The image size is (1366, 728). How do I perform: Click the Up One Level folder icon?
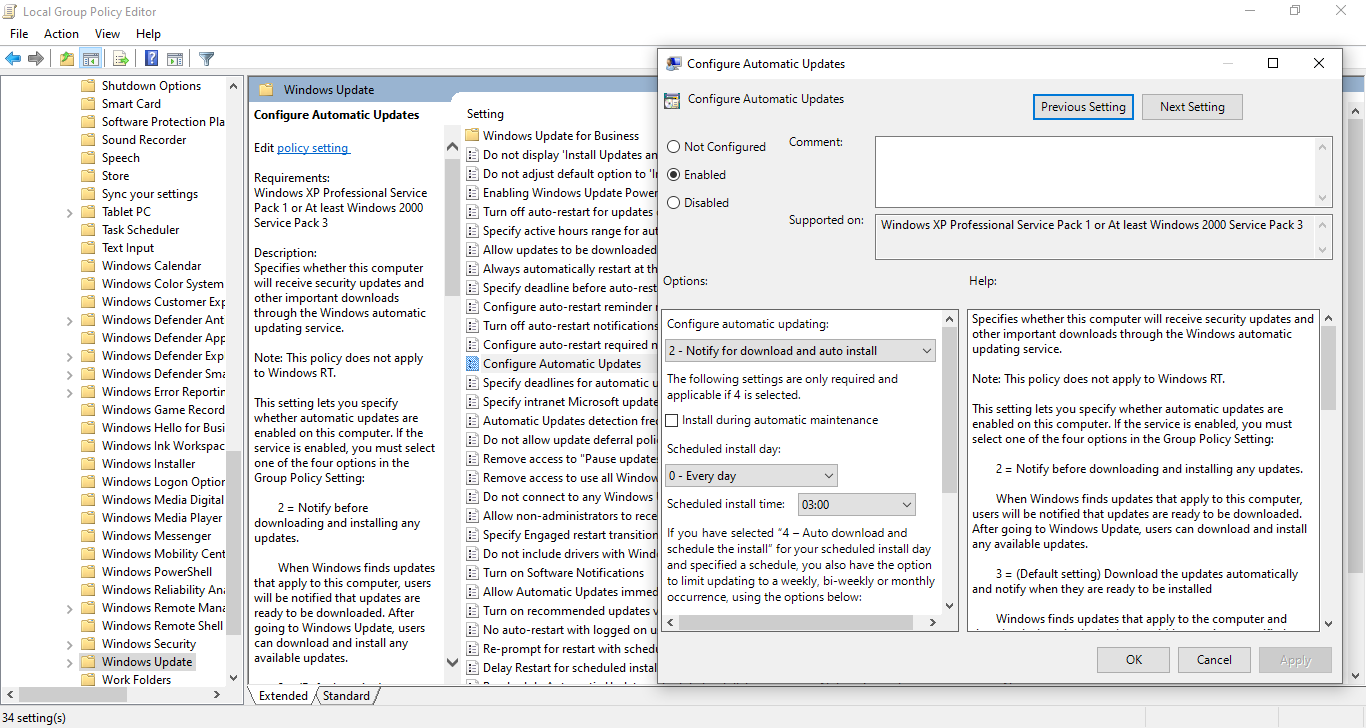(66, 59)
